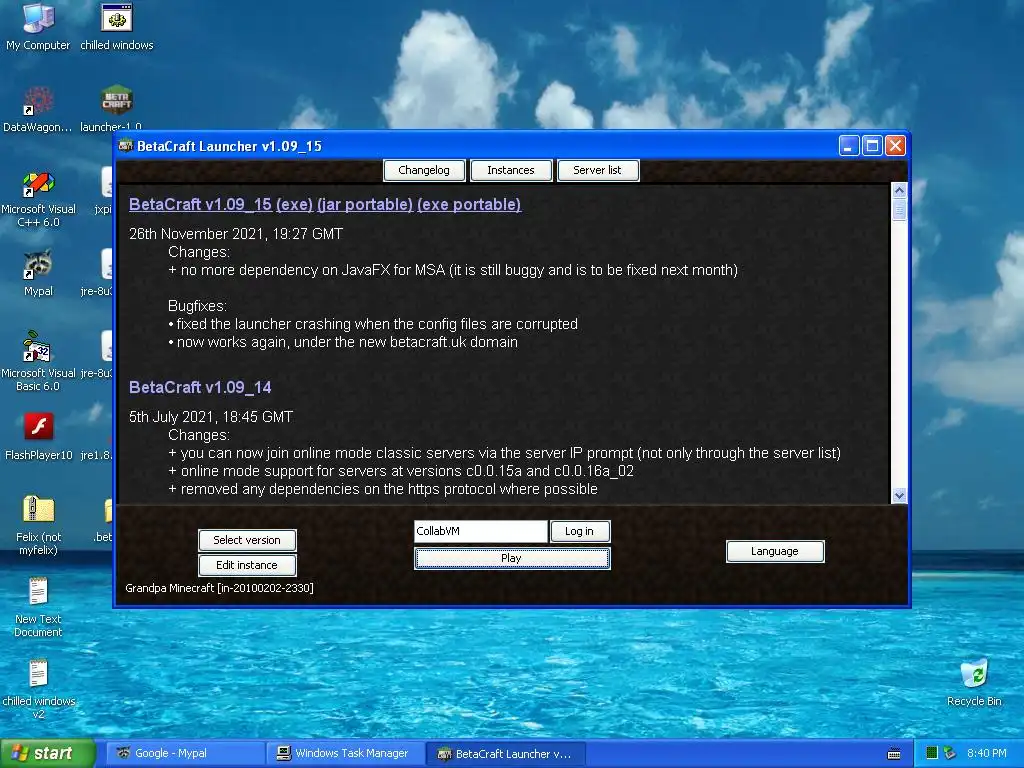Click the Play button
This screenshot has height=768, width=1024.
click(511, 558)
